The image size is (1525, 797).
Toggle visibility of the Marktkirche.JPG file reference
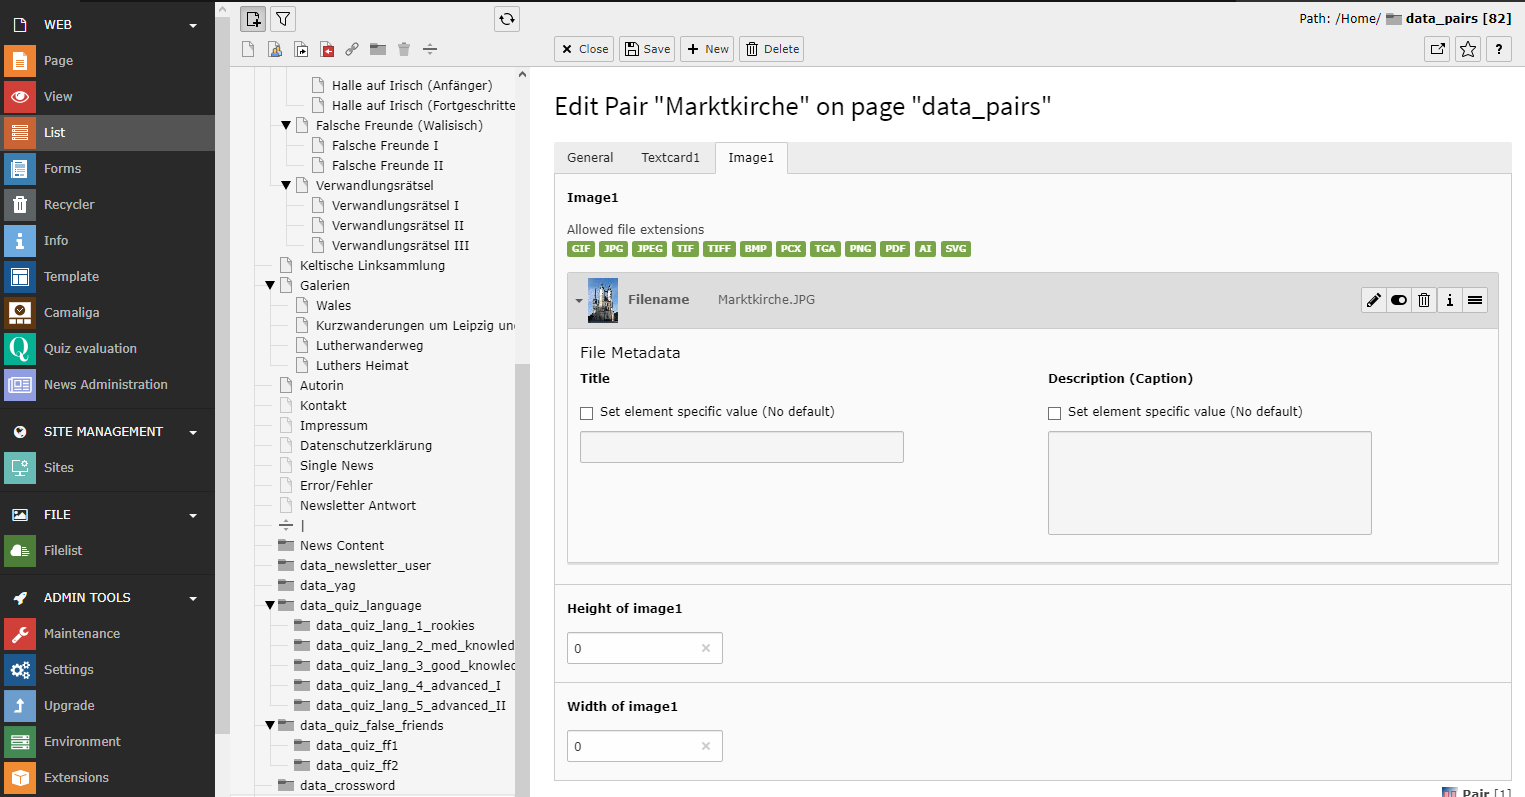pos(1399,300)
